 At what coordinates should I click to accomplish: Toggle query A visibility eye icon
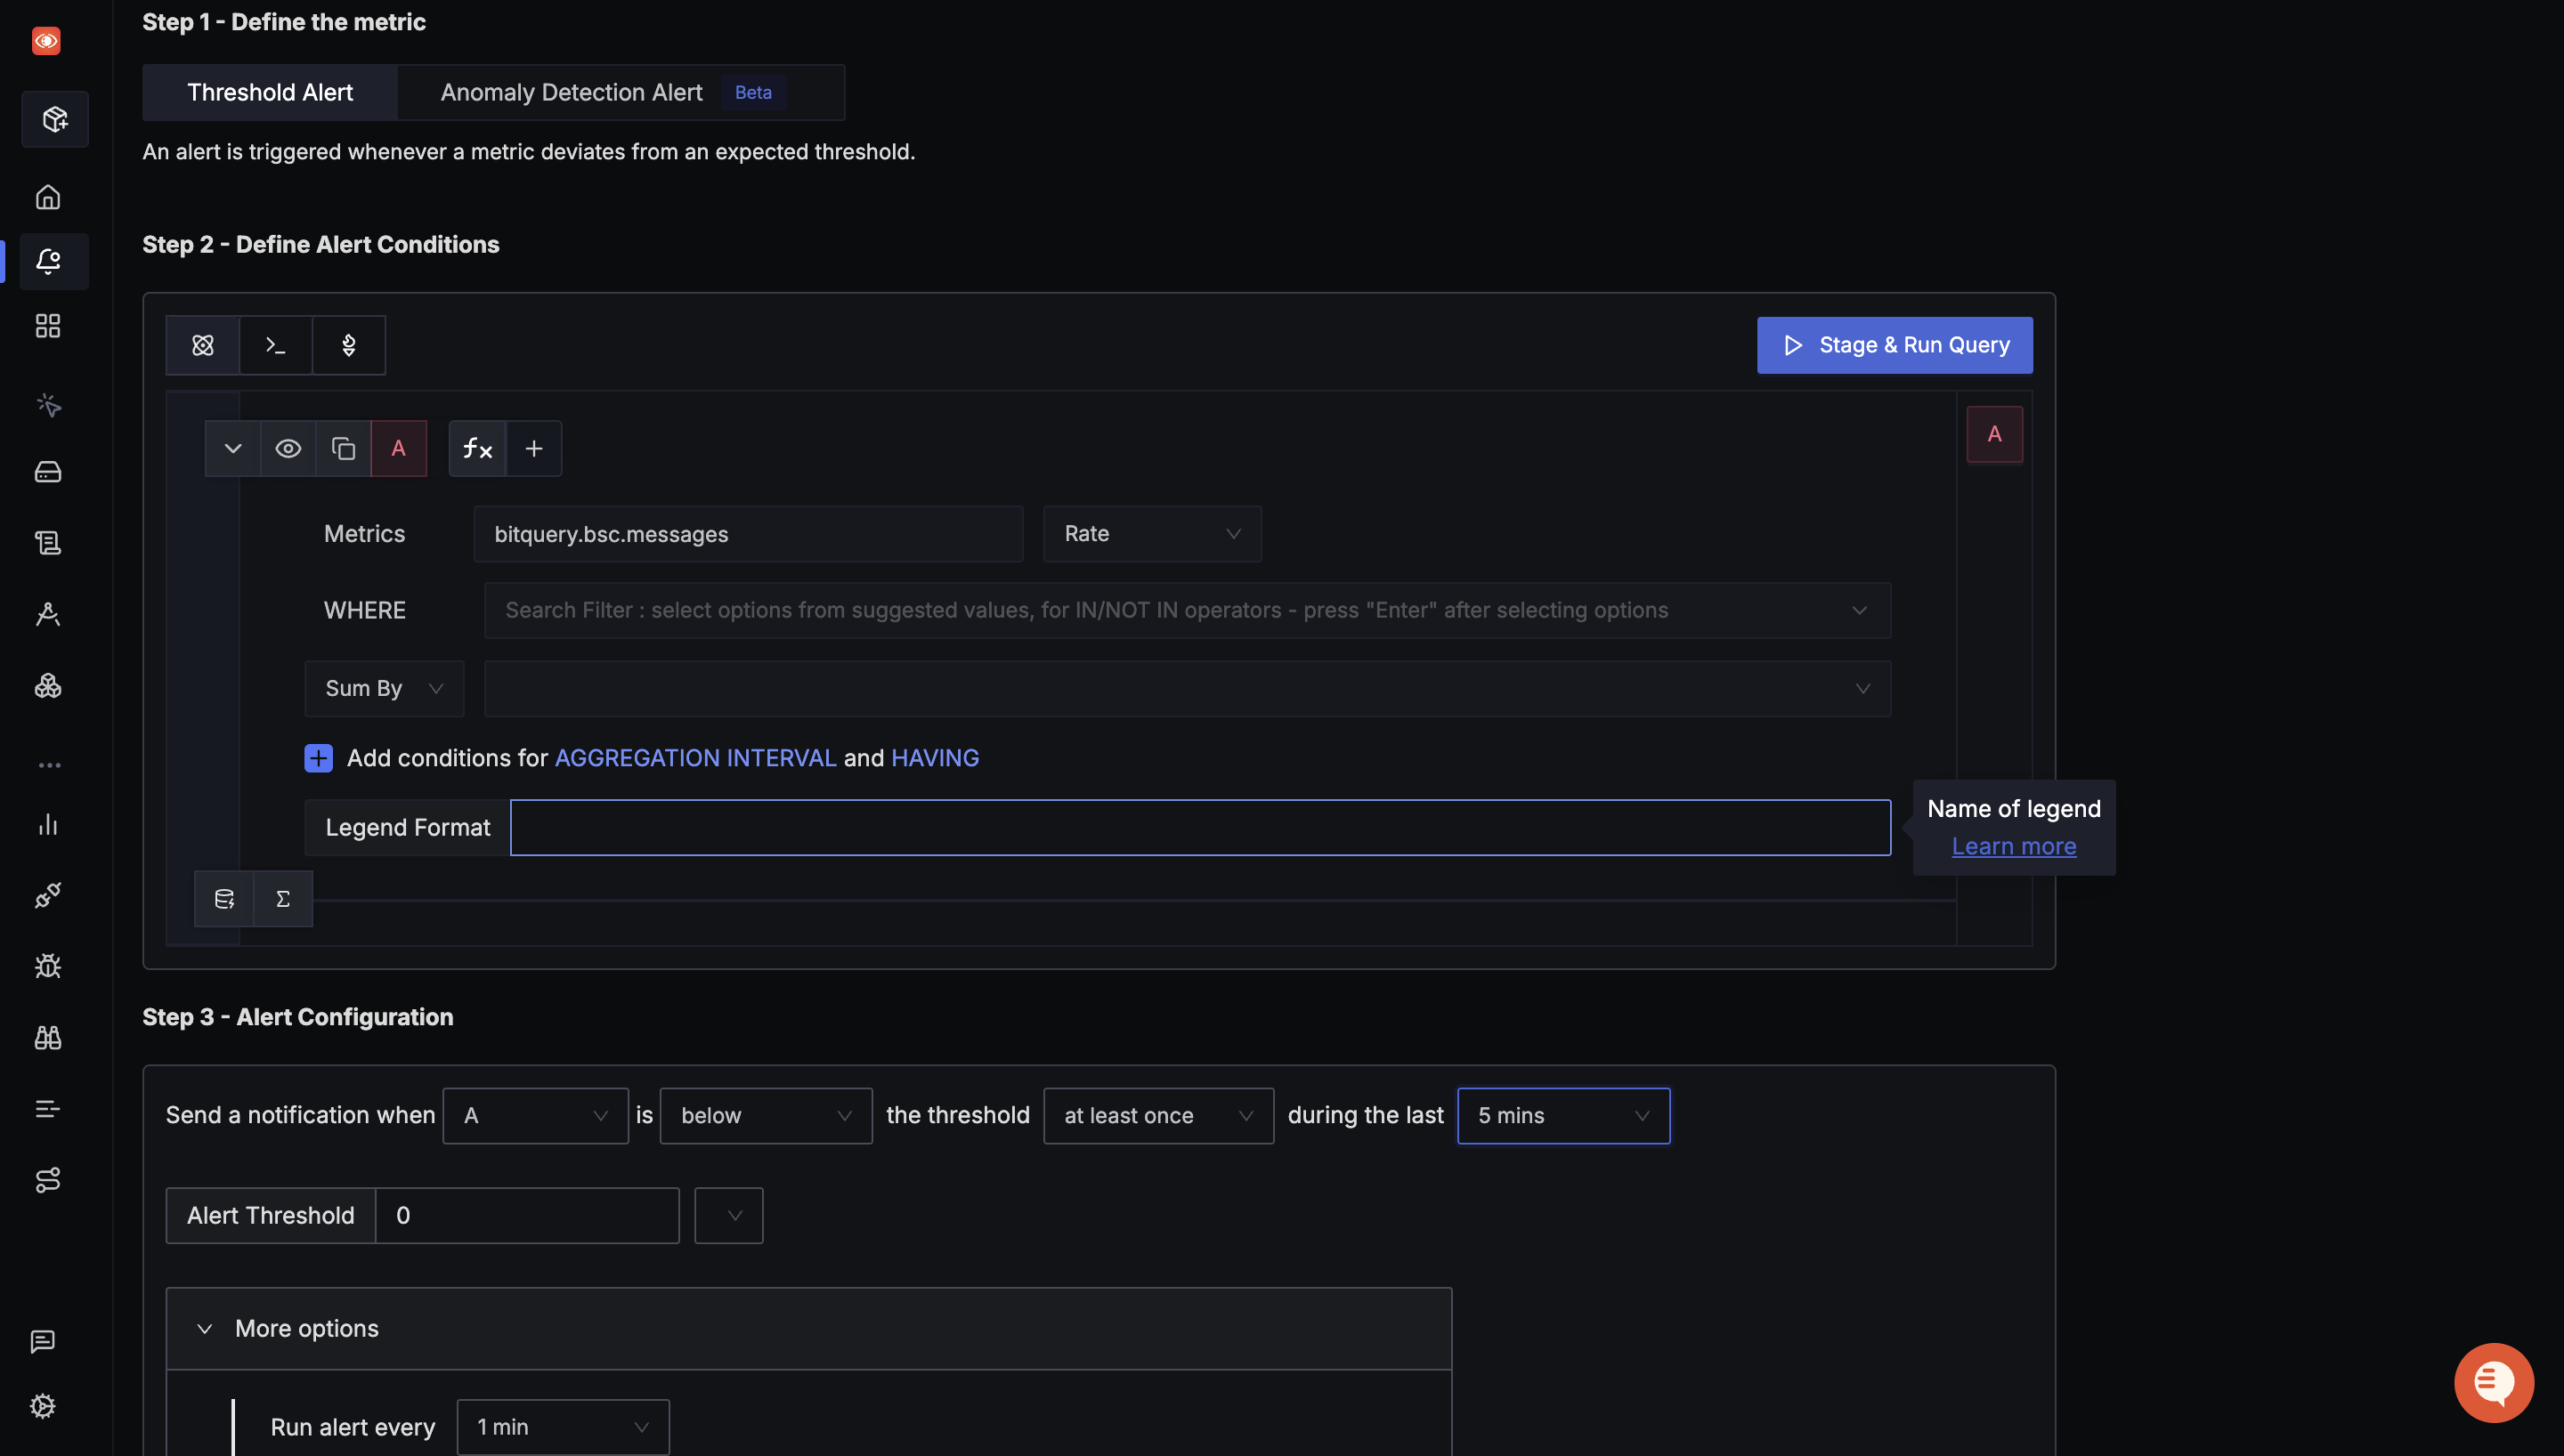point(288,449)
